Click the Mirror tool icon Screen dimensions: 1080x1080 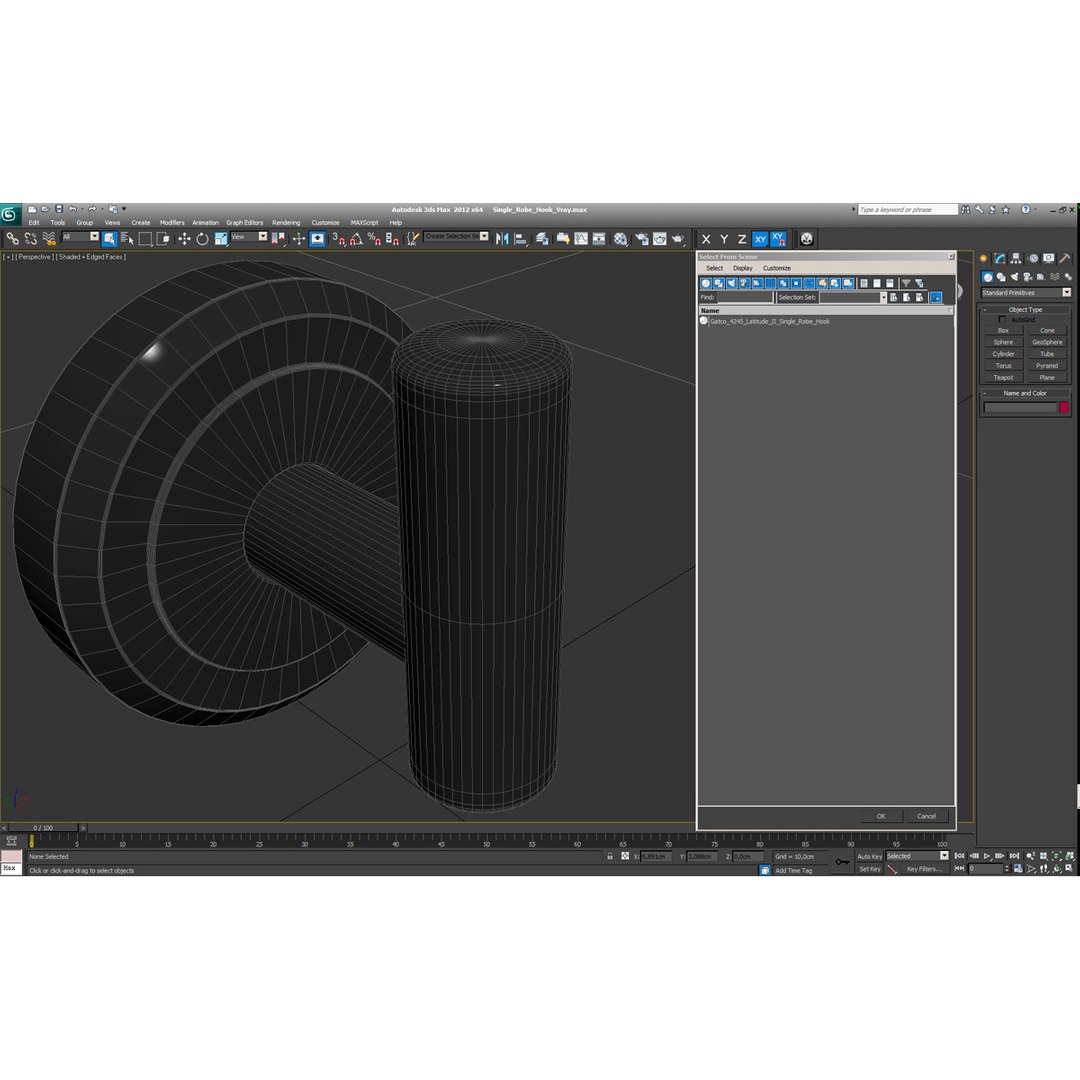pos(502,239)
